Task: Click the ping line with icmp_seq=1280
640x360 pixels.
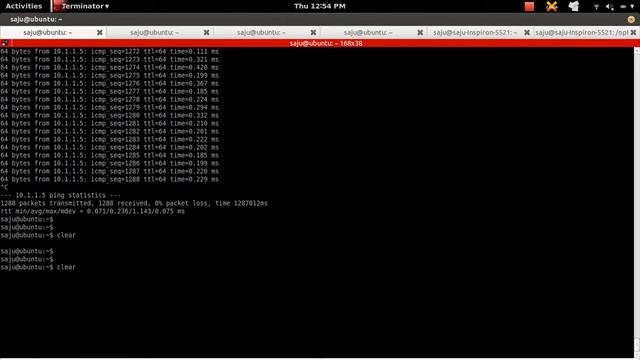Action: tap(109, 116)
